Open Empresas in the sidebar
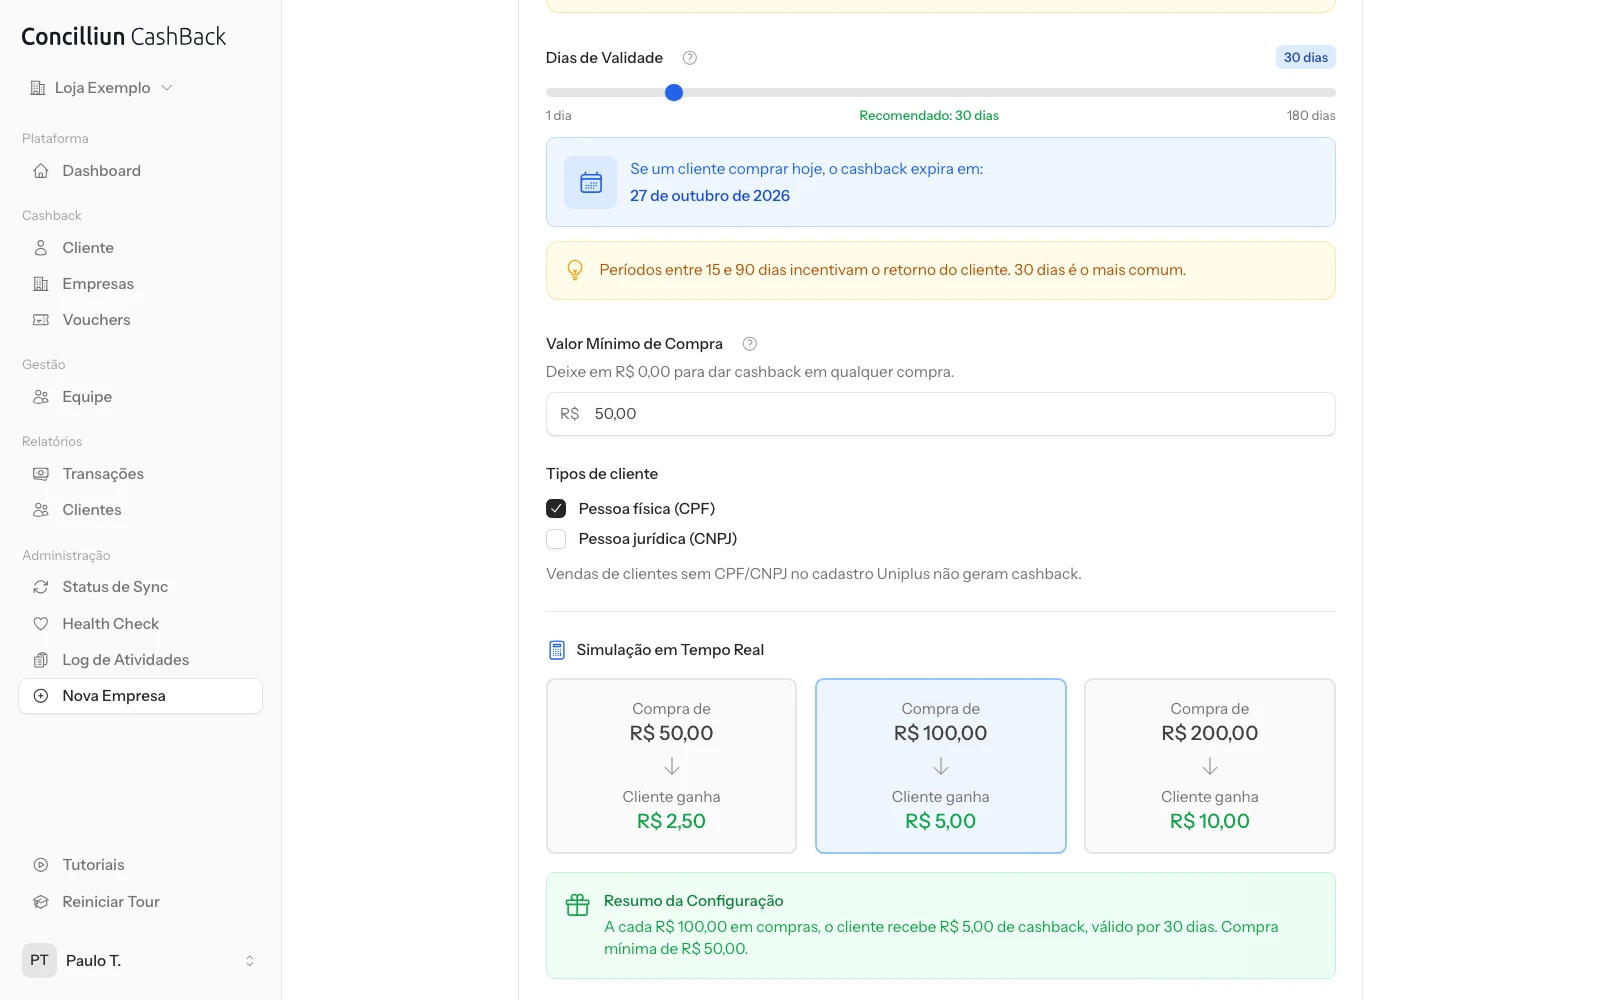The height and width of the screenshot is (1000, 1600). (140, 284)
